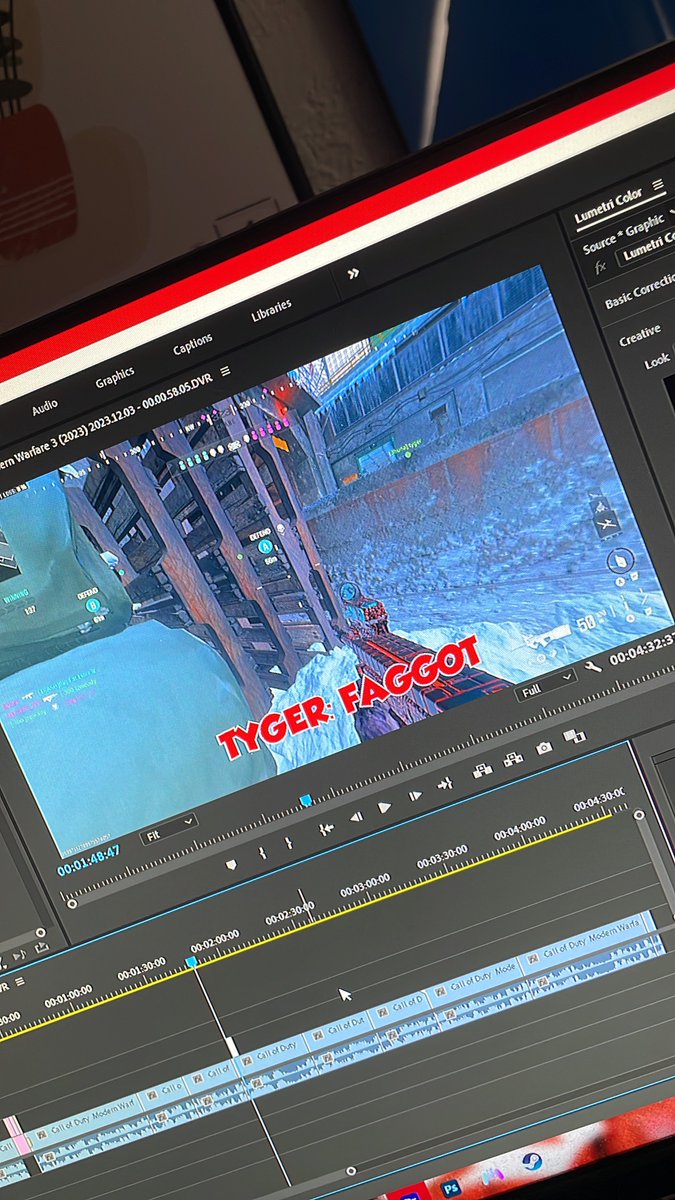Click the 00:03:30:00 timeline ruler mark
675x1200 pixels.
442,858
